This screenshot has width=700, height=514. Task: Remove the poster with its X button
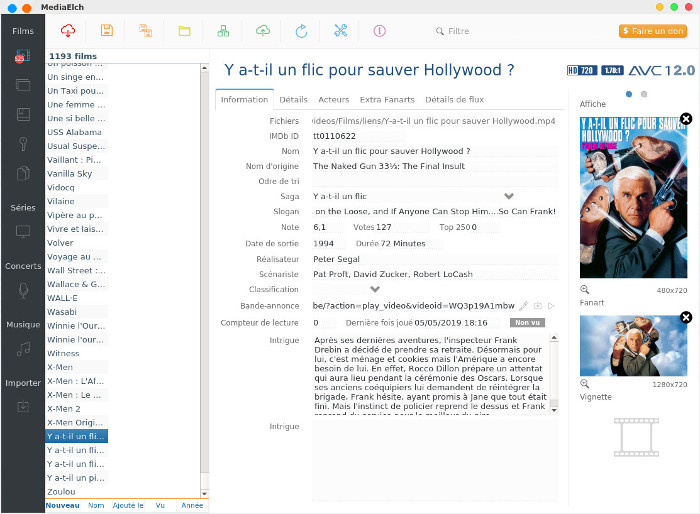686,119
